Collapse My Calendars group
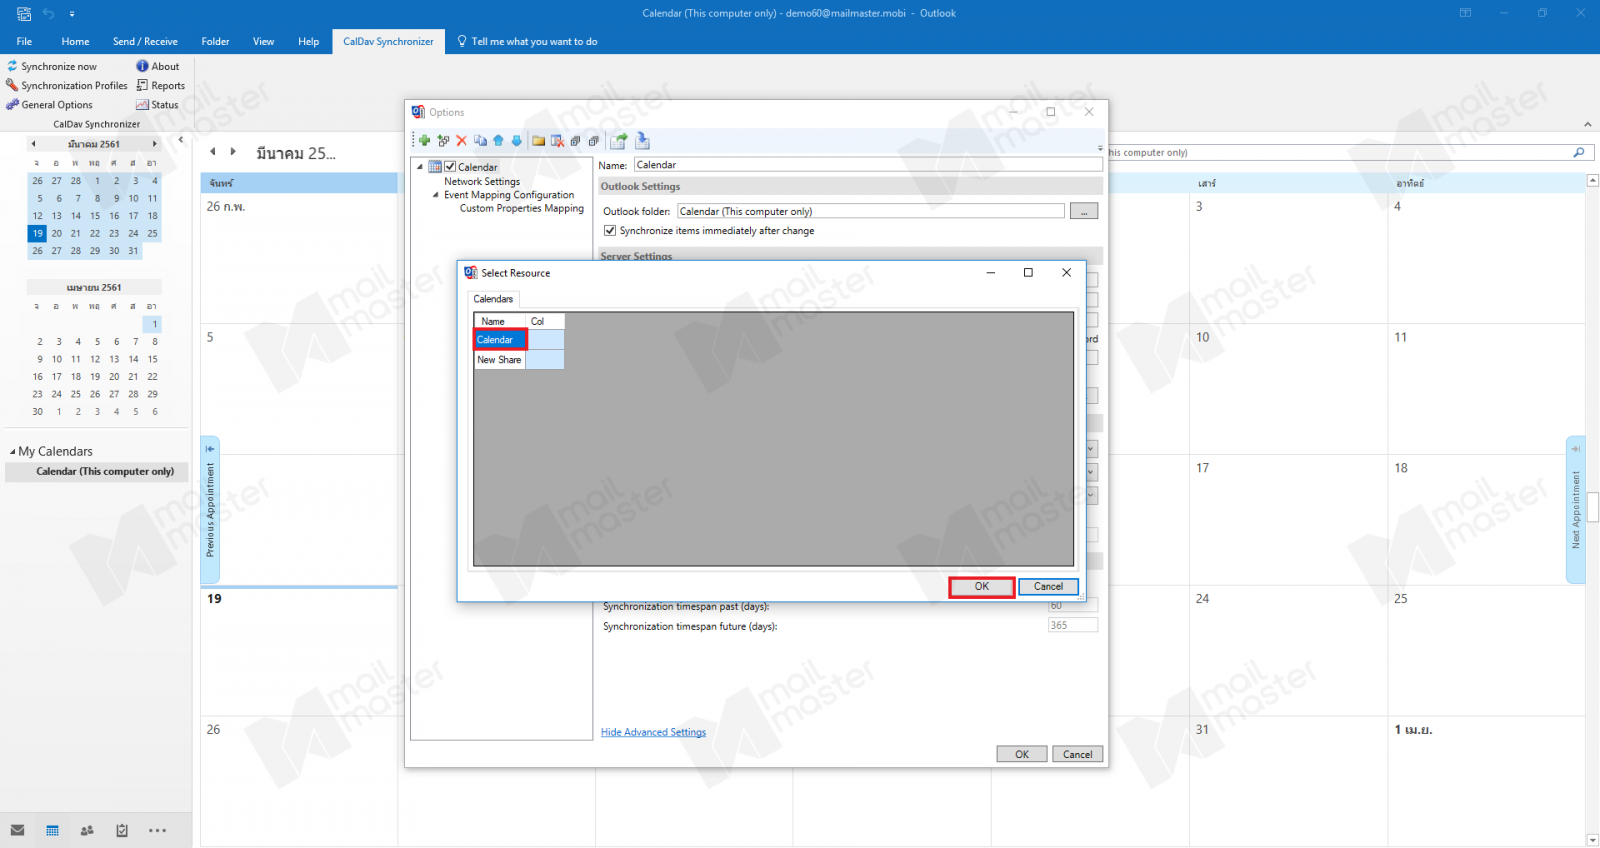 12,452
